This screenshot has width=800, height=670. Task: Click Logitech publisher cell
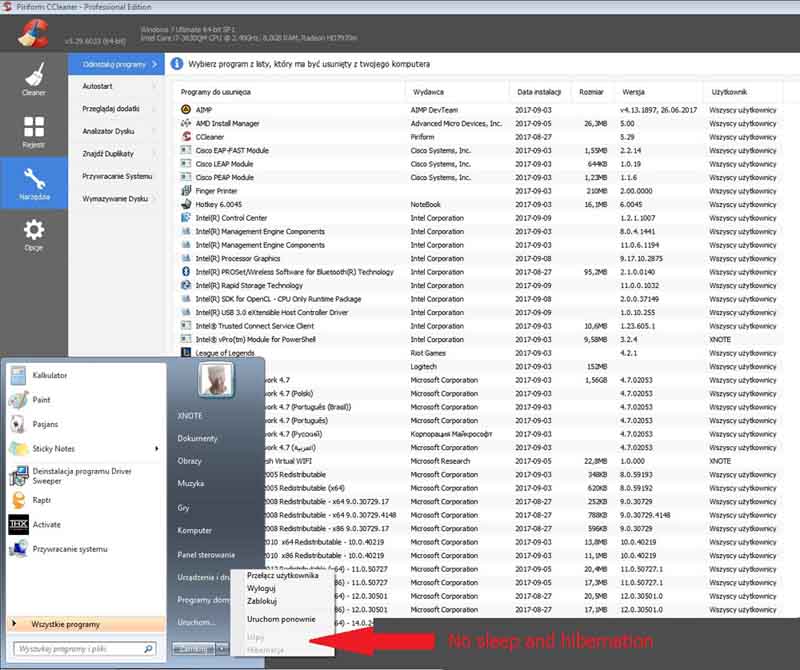click(x=423, y=366)
